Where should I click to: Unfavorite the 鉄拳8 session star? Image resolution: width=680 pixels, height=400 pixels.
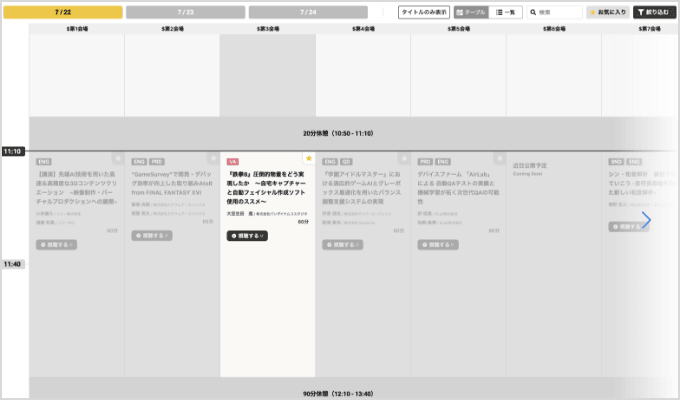(309, 158)
